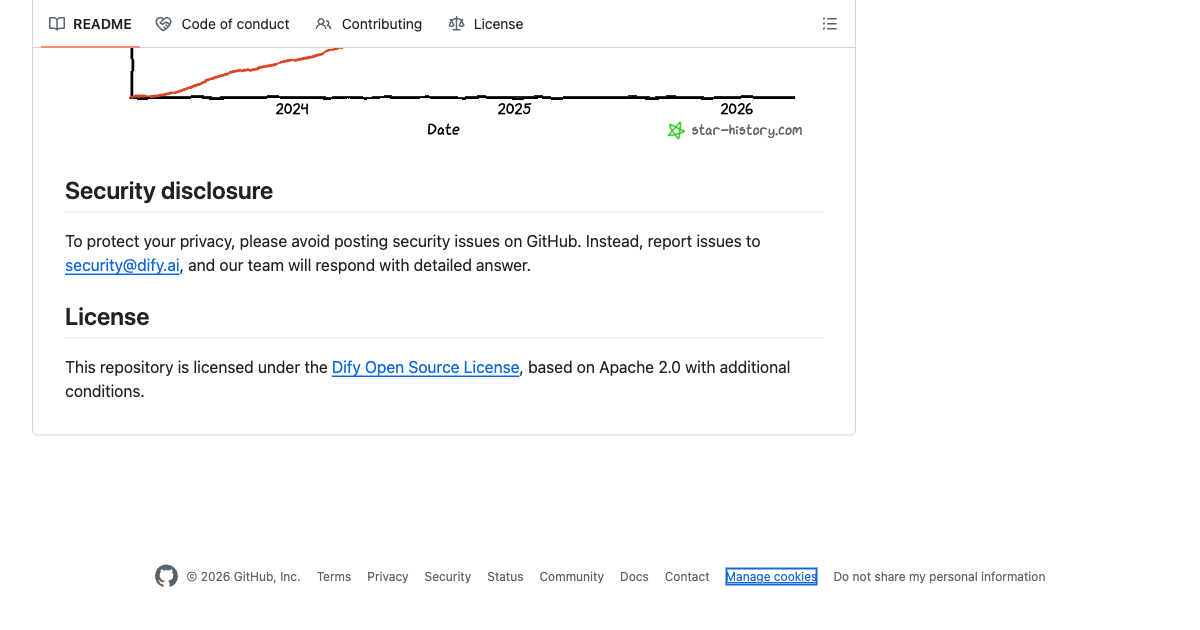Click the Manage cookies footer link
This screenshot has width=1200, height=630.
[771, 576]
